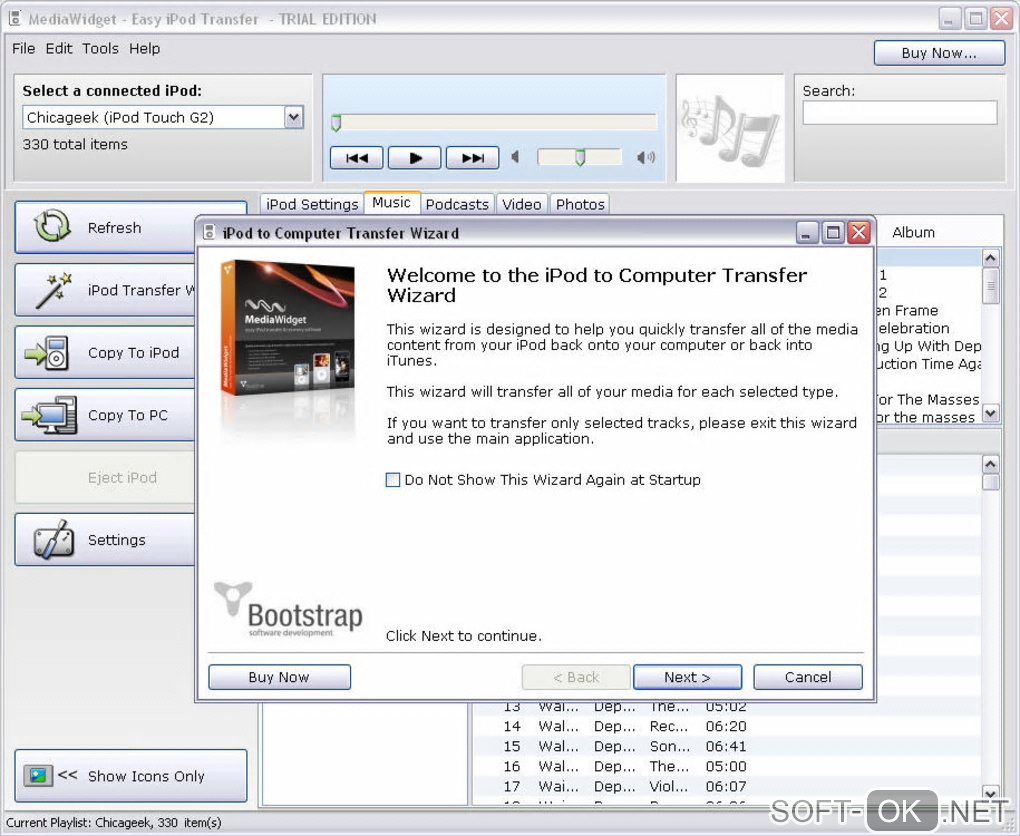
Task: Click Next > in the wizard
Action: coord(688,677)
